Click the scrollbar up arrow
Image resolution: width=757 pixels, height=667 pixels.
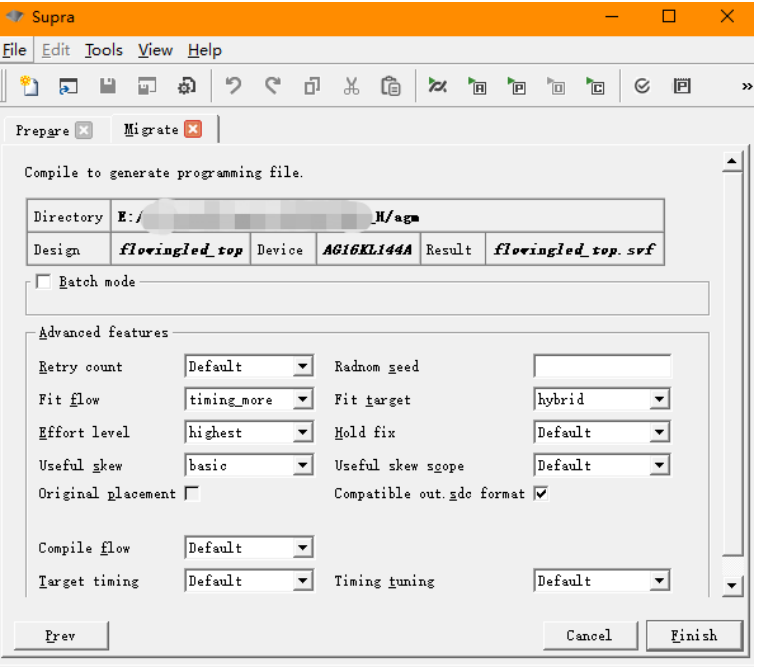(732, 161)
